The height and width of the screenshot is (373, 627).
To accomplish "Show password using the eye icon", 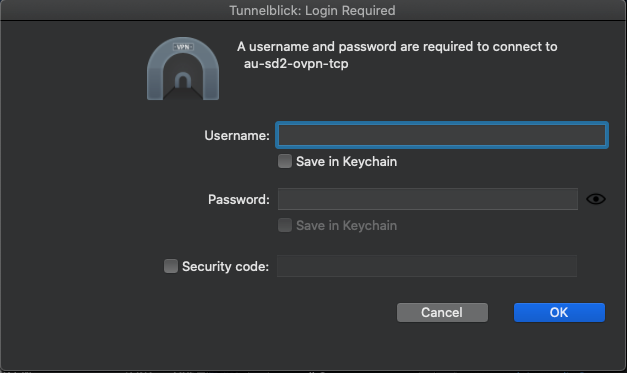I will [x=596, y=199].
